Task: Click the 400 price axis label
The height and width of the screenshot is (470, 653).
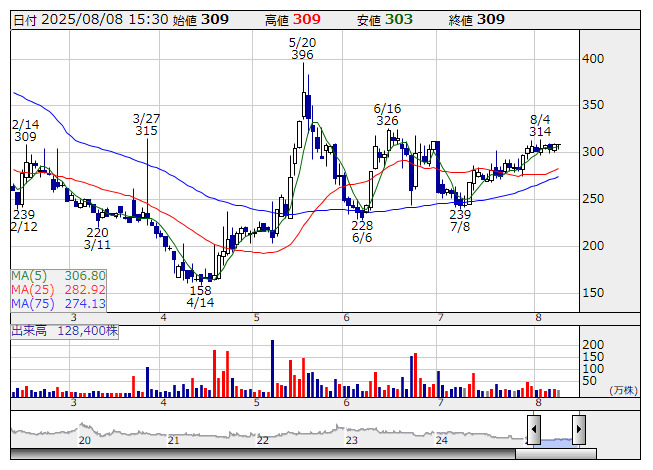Action: pyautogui.click(x=593, y=59)
